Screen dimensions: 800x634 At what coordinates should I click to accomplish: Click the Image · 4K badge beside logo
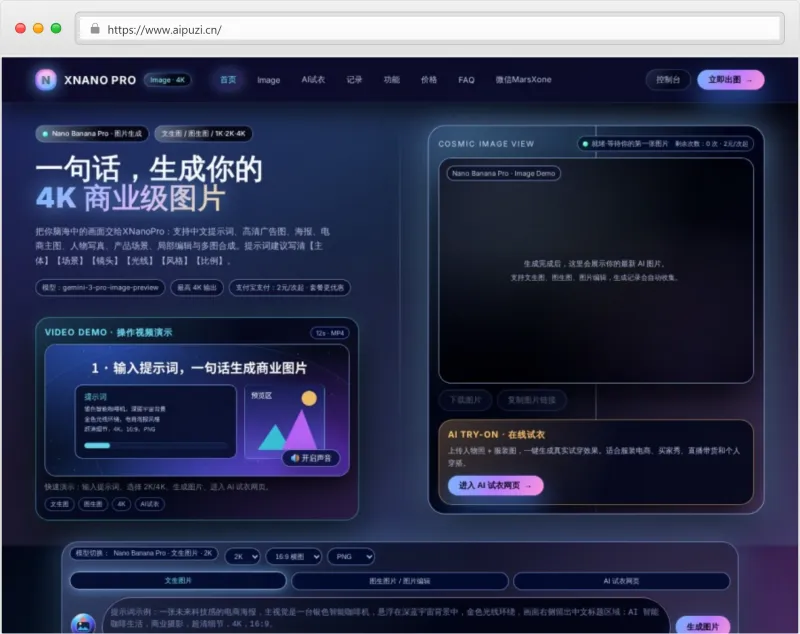pos(167,80)
